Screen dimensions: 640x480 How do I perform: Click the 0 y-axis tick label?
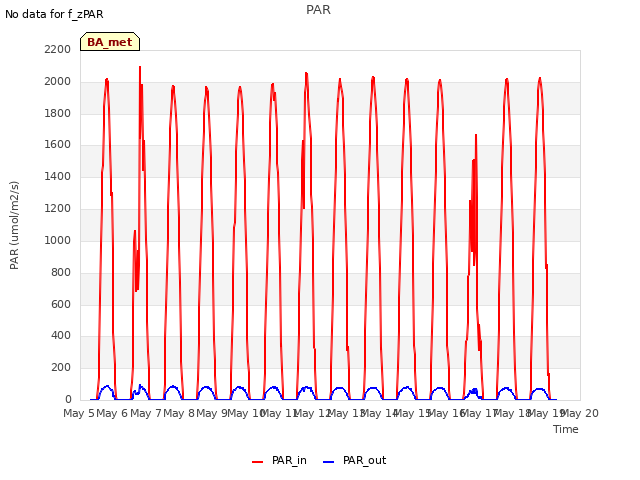(68, 399)
